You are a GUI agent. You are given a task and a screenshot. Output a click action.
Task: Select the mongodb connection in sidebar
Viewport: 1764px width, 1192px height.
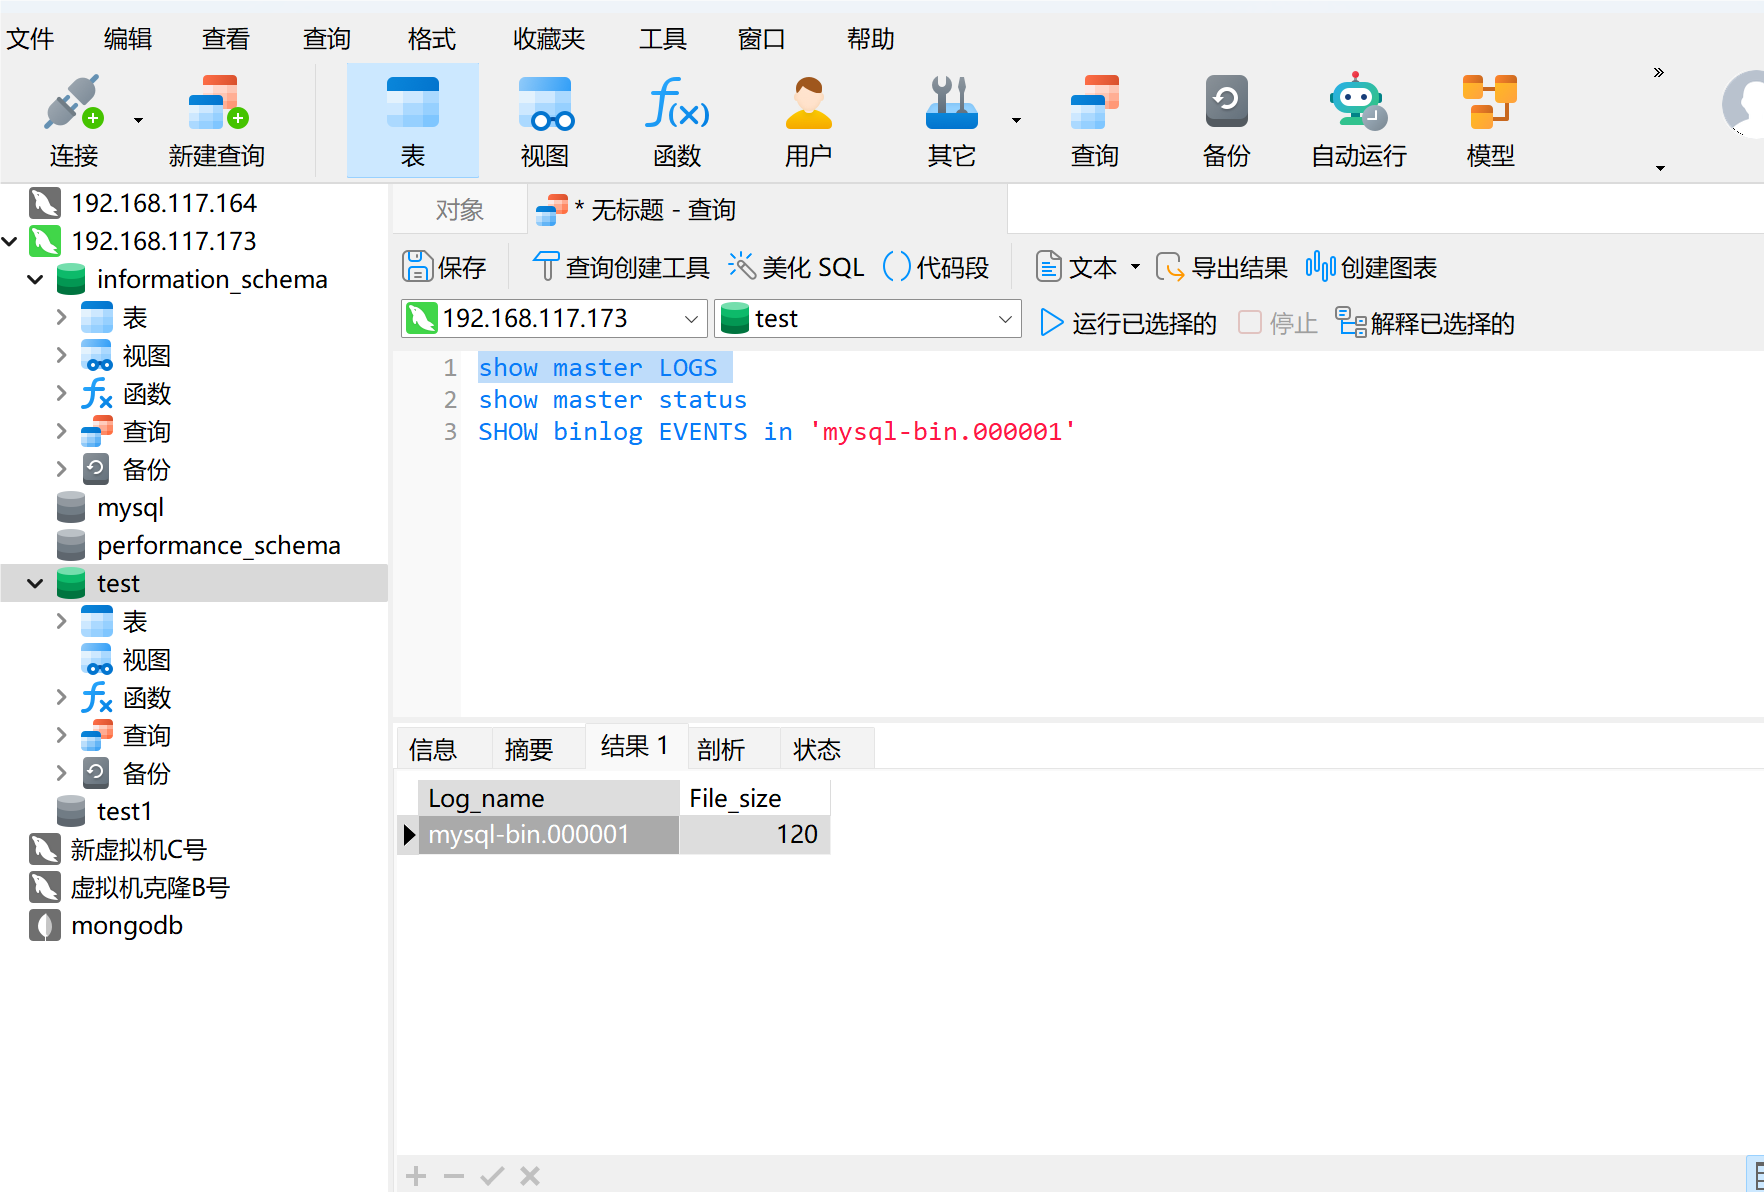126,926
